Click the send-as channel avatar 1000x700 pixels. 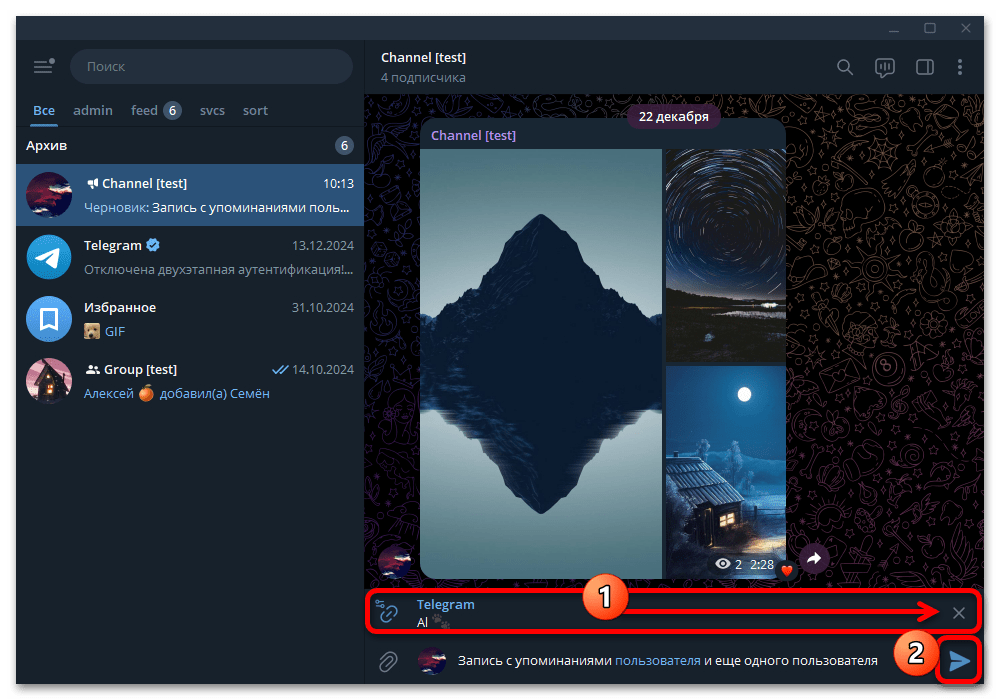tap(432, 661)
